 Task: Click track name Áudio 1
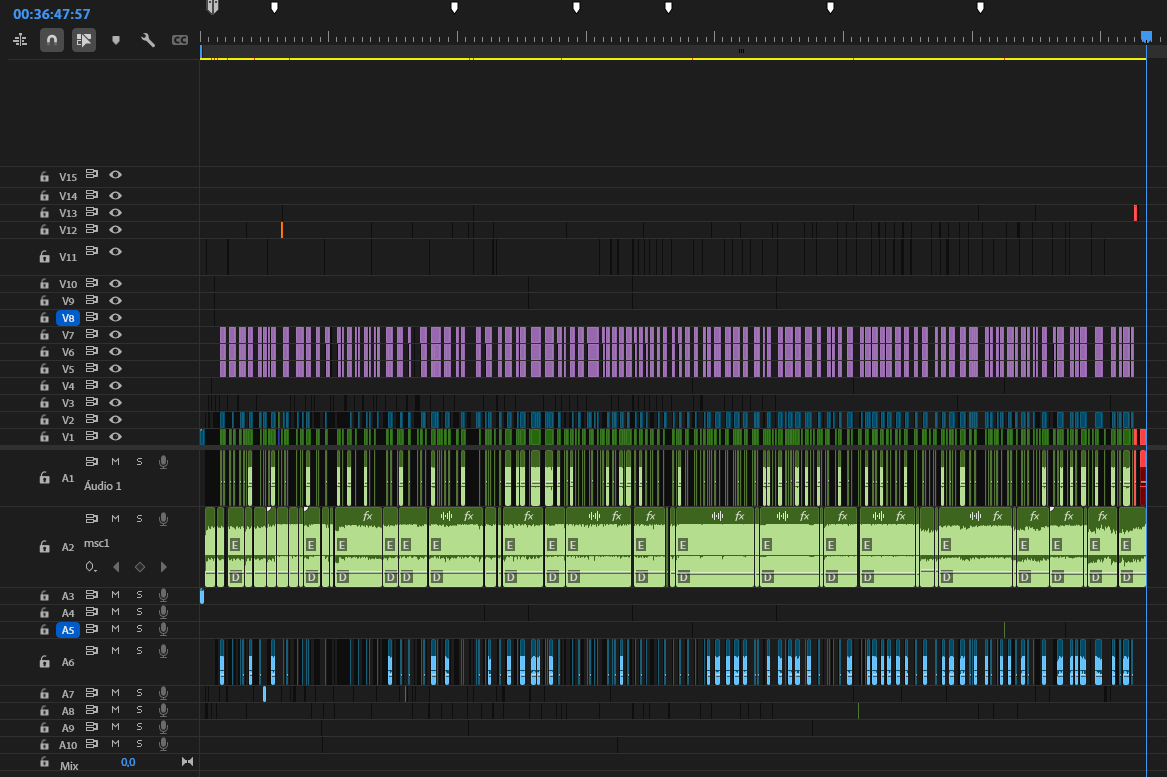pyautogui.click(x=103, y=486)
